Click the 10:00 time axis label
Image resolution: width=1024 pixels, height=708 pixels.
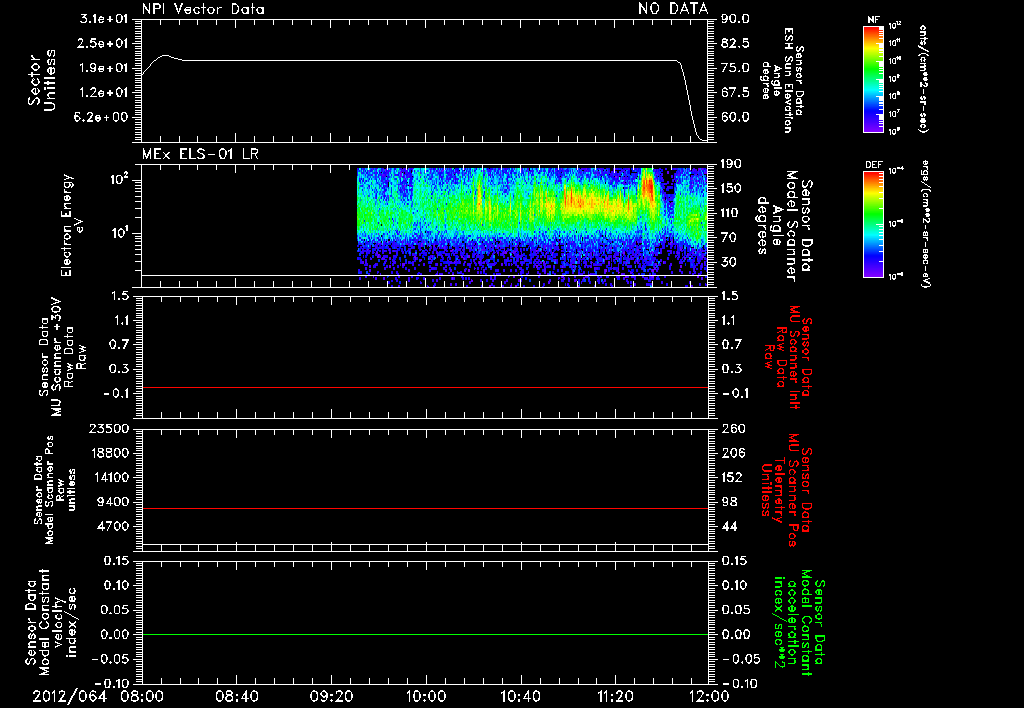tap(425, 696)
